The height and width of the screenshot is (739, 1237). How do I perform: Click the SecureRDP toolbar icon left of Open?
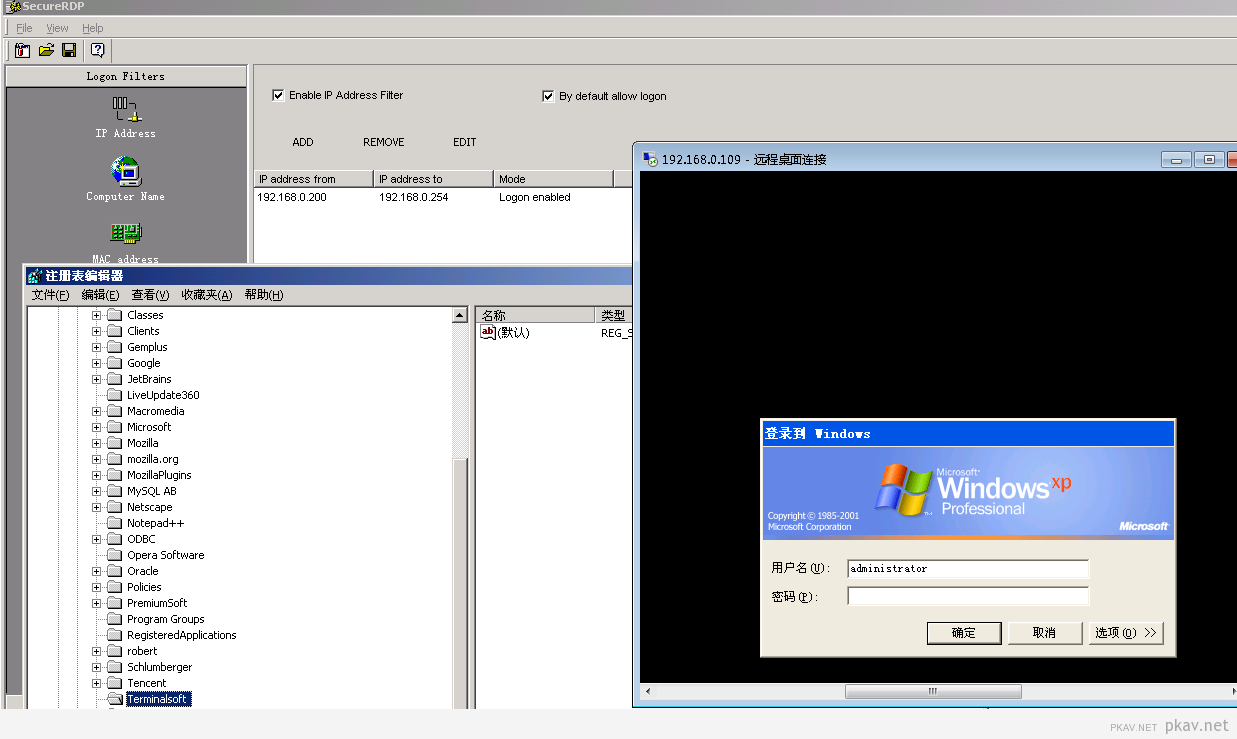(22, 50)
